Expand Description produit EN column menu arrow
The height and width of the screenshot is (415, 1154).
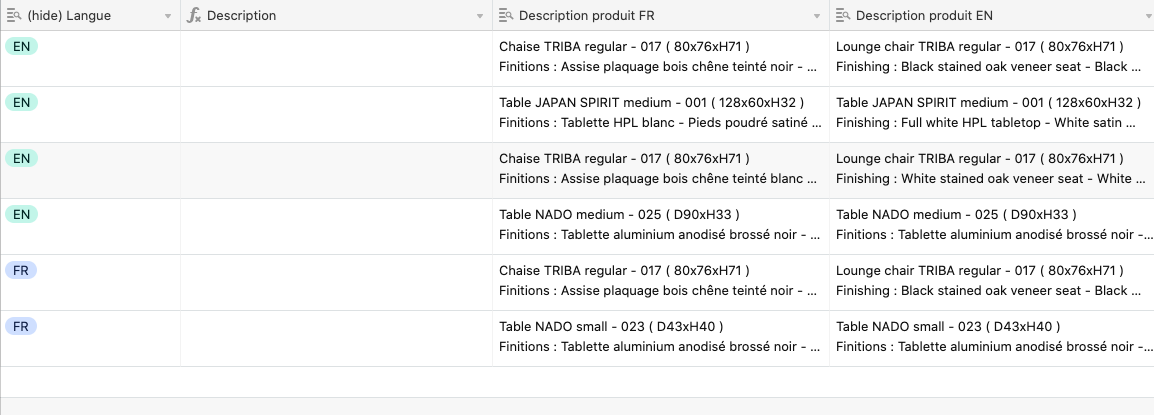pos(1147,17)
